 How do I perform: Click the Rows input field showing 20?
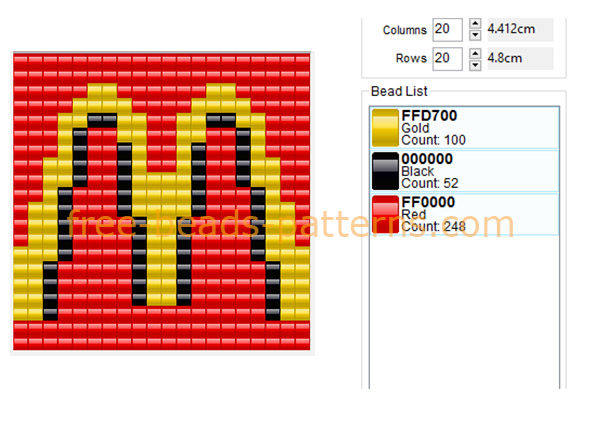coord(447,59)
